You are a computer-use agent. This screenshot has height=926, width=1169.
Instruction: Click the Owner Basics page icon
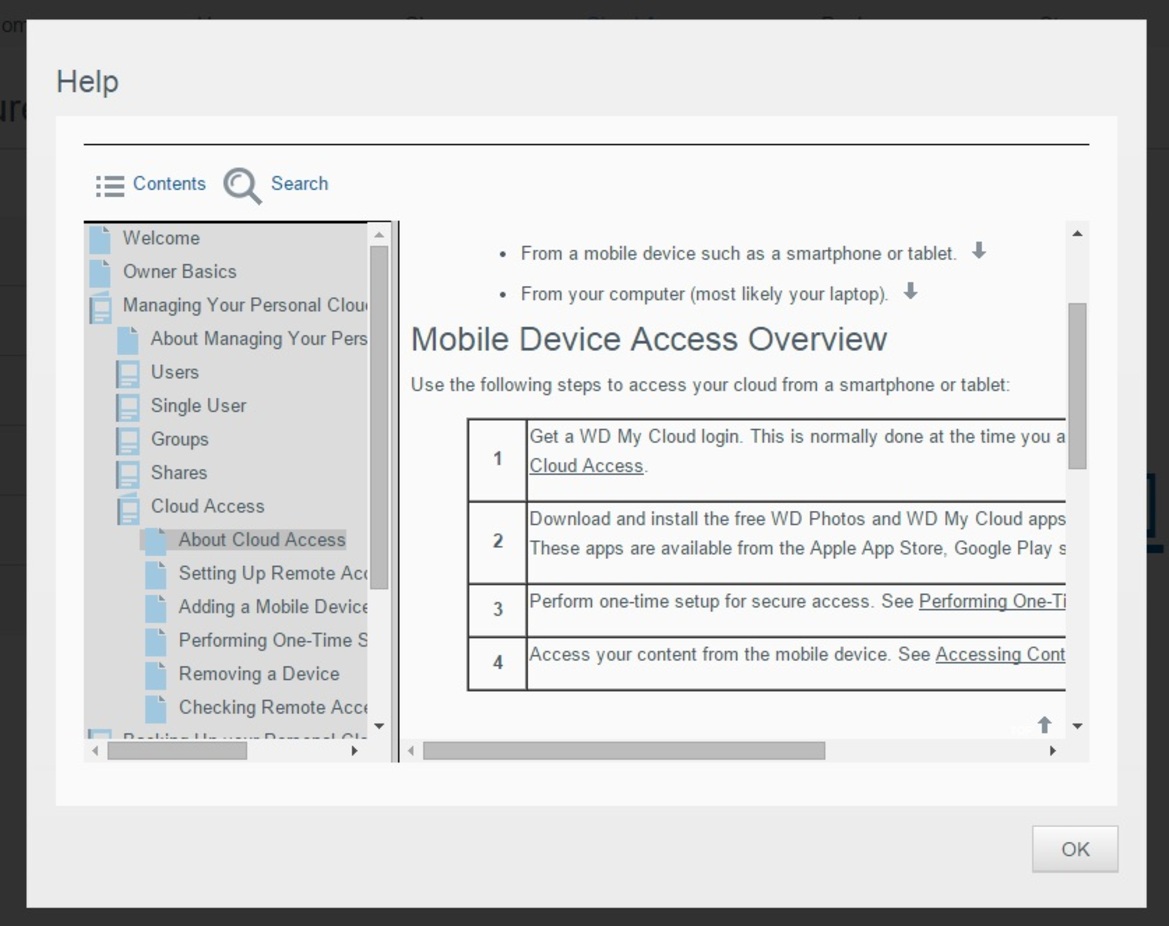(100, 272)
